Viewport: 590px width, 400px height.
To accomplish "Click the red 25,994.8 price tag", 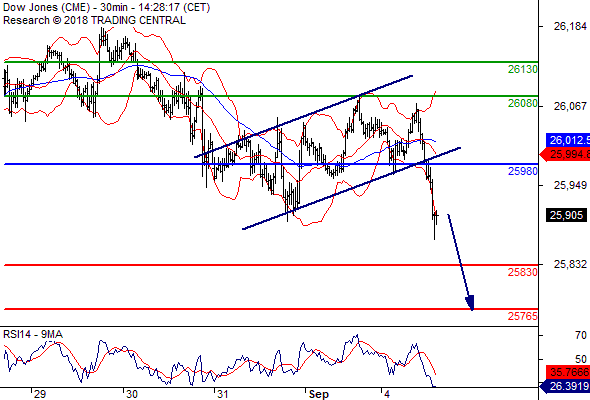I will [x=565, y=154].
